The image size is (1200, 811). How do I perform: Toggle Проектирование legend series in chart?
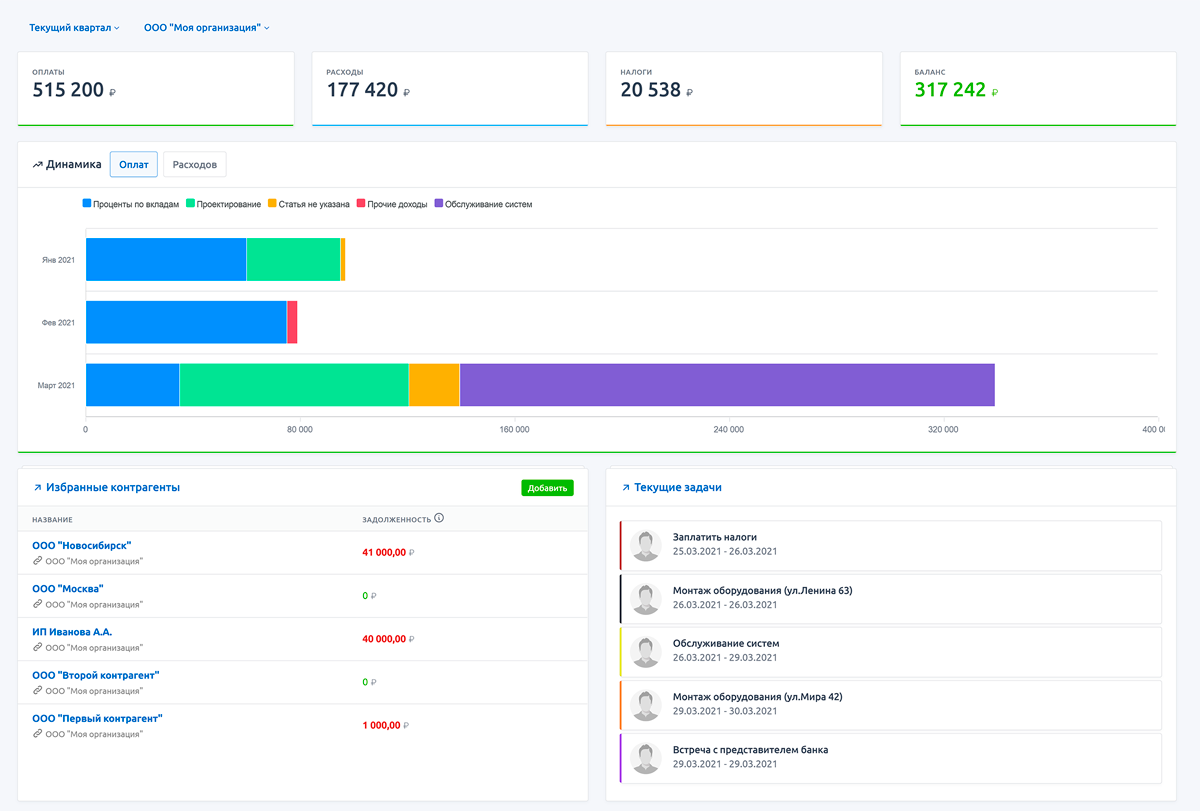coord(222,204)
